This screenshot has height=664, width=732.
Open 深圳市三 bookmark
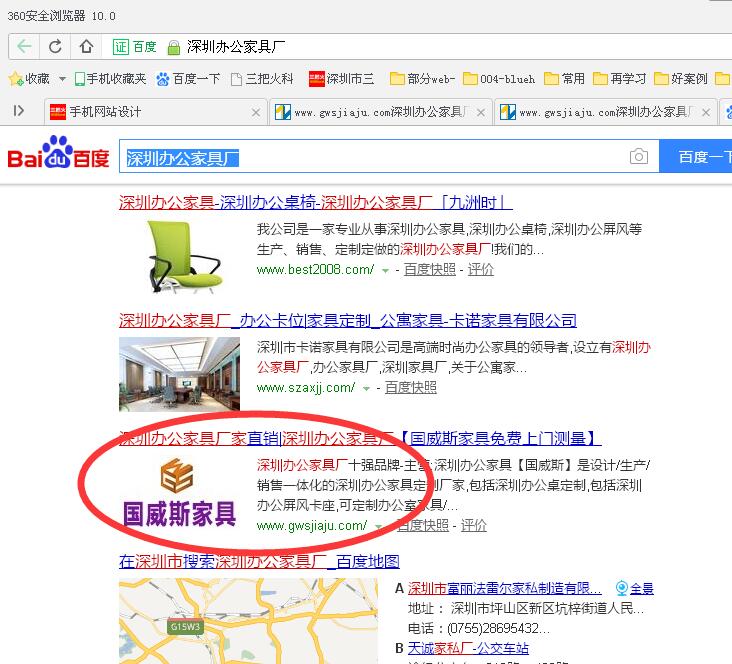pos(341,79)
